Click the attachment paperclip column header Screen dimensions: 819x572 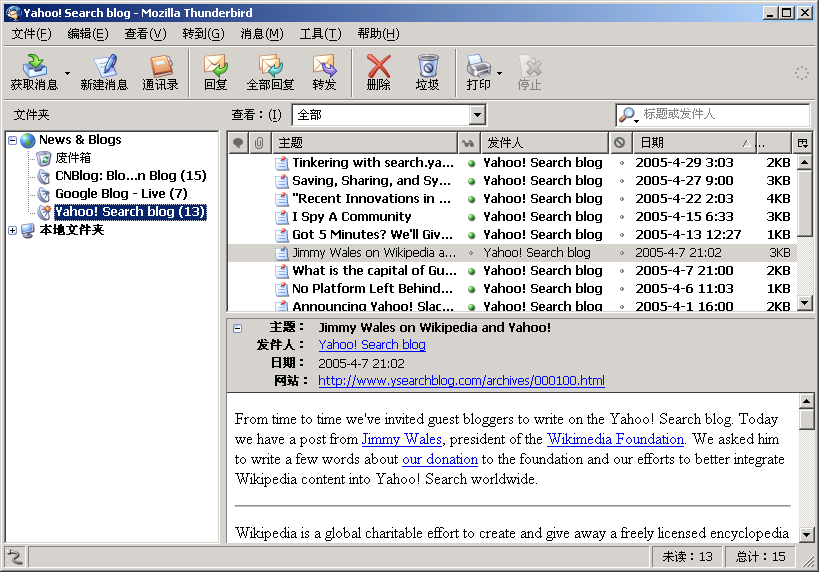click(259, 143)
